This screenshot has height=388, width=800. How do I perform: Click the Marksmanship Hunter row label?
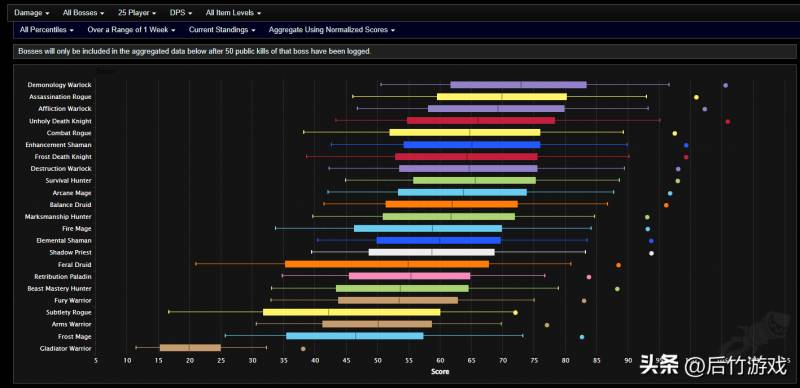58,217
